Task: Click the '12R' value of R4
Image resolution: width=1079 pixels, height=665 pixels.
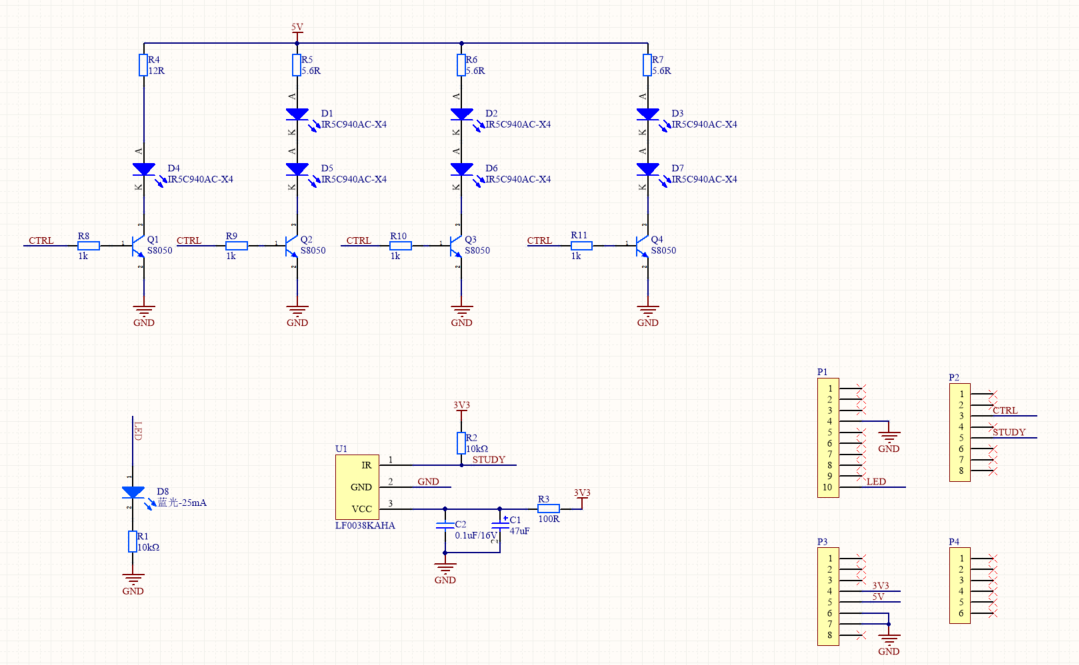Action: click(156, 70)
